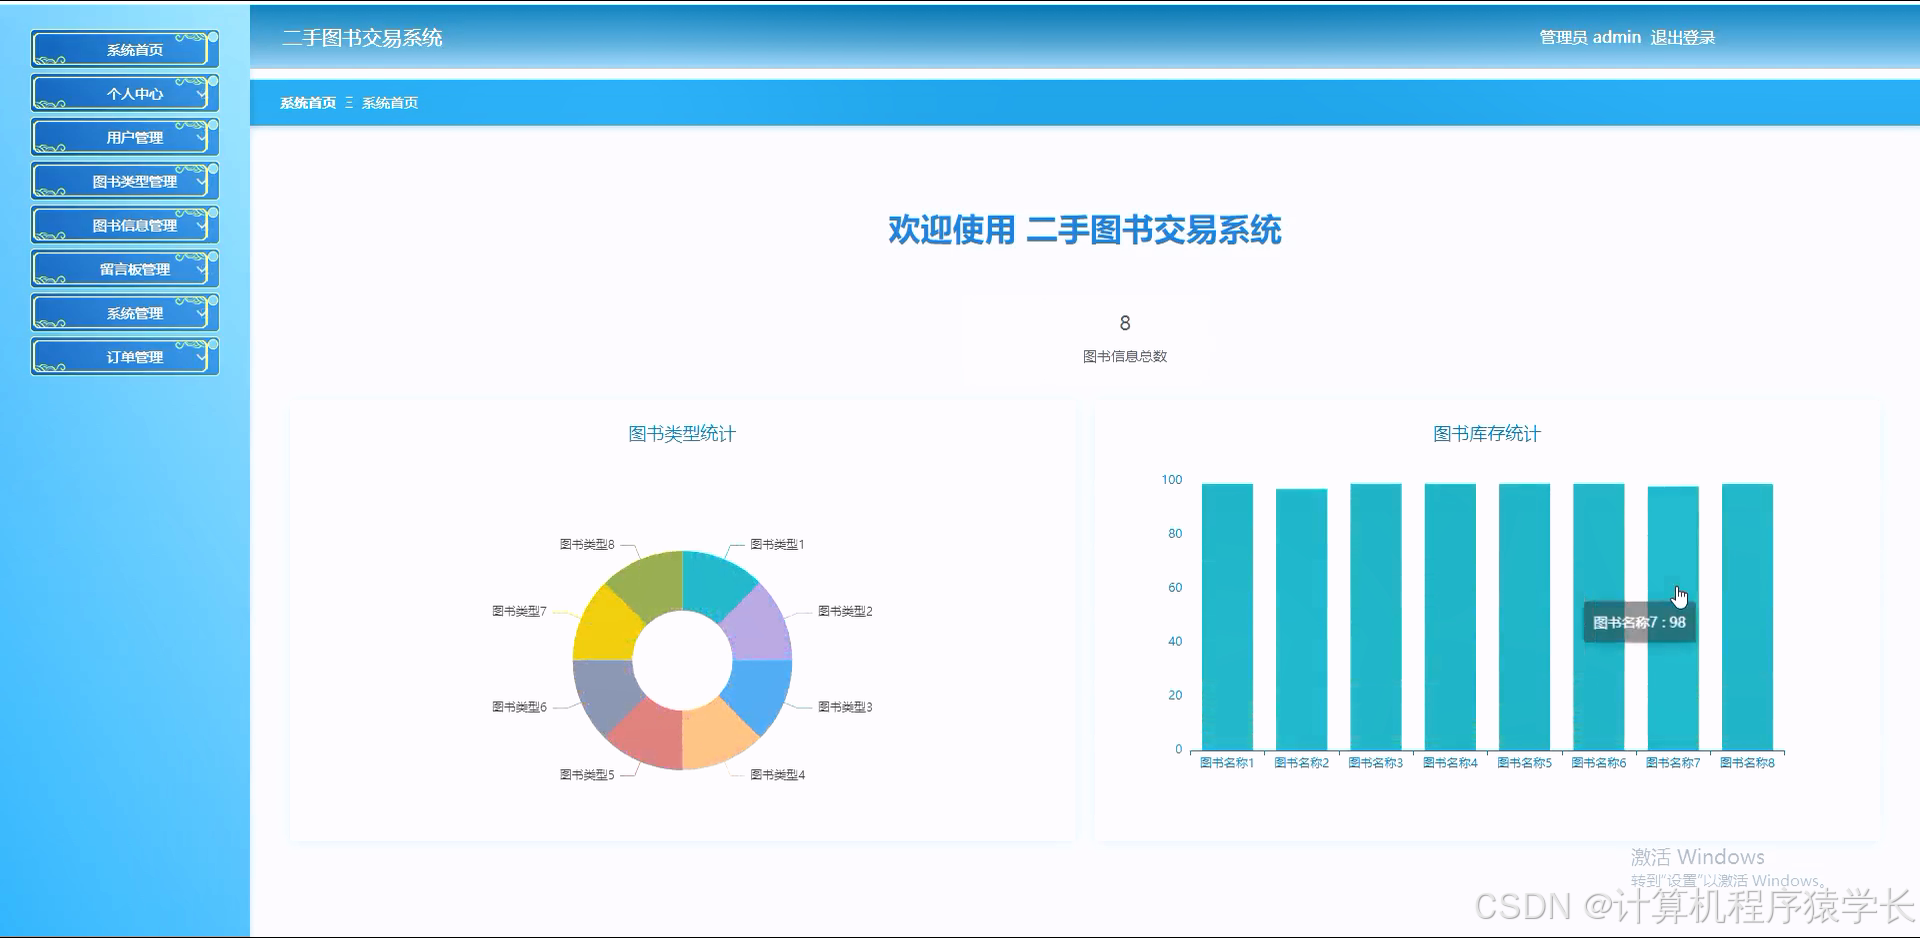
Task: Click the 图书类型8 pie label
Action: (587, 544)
